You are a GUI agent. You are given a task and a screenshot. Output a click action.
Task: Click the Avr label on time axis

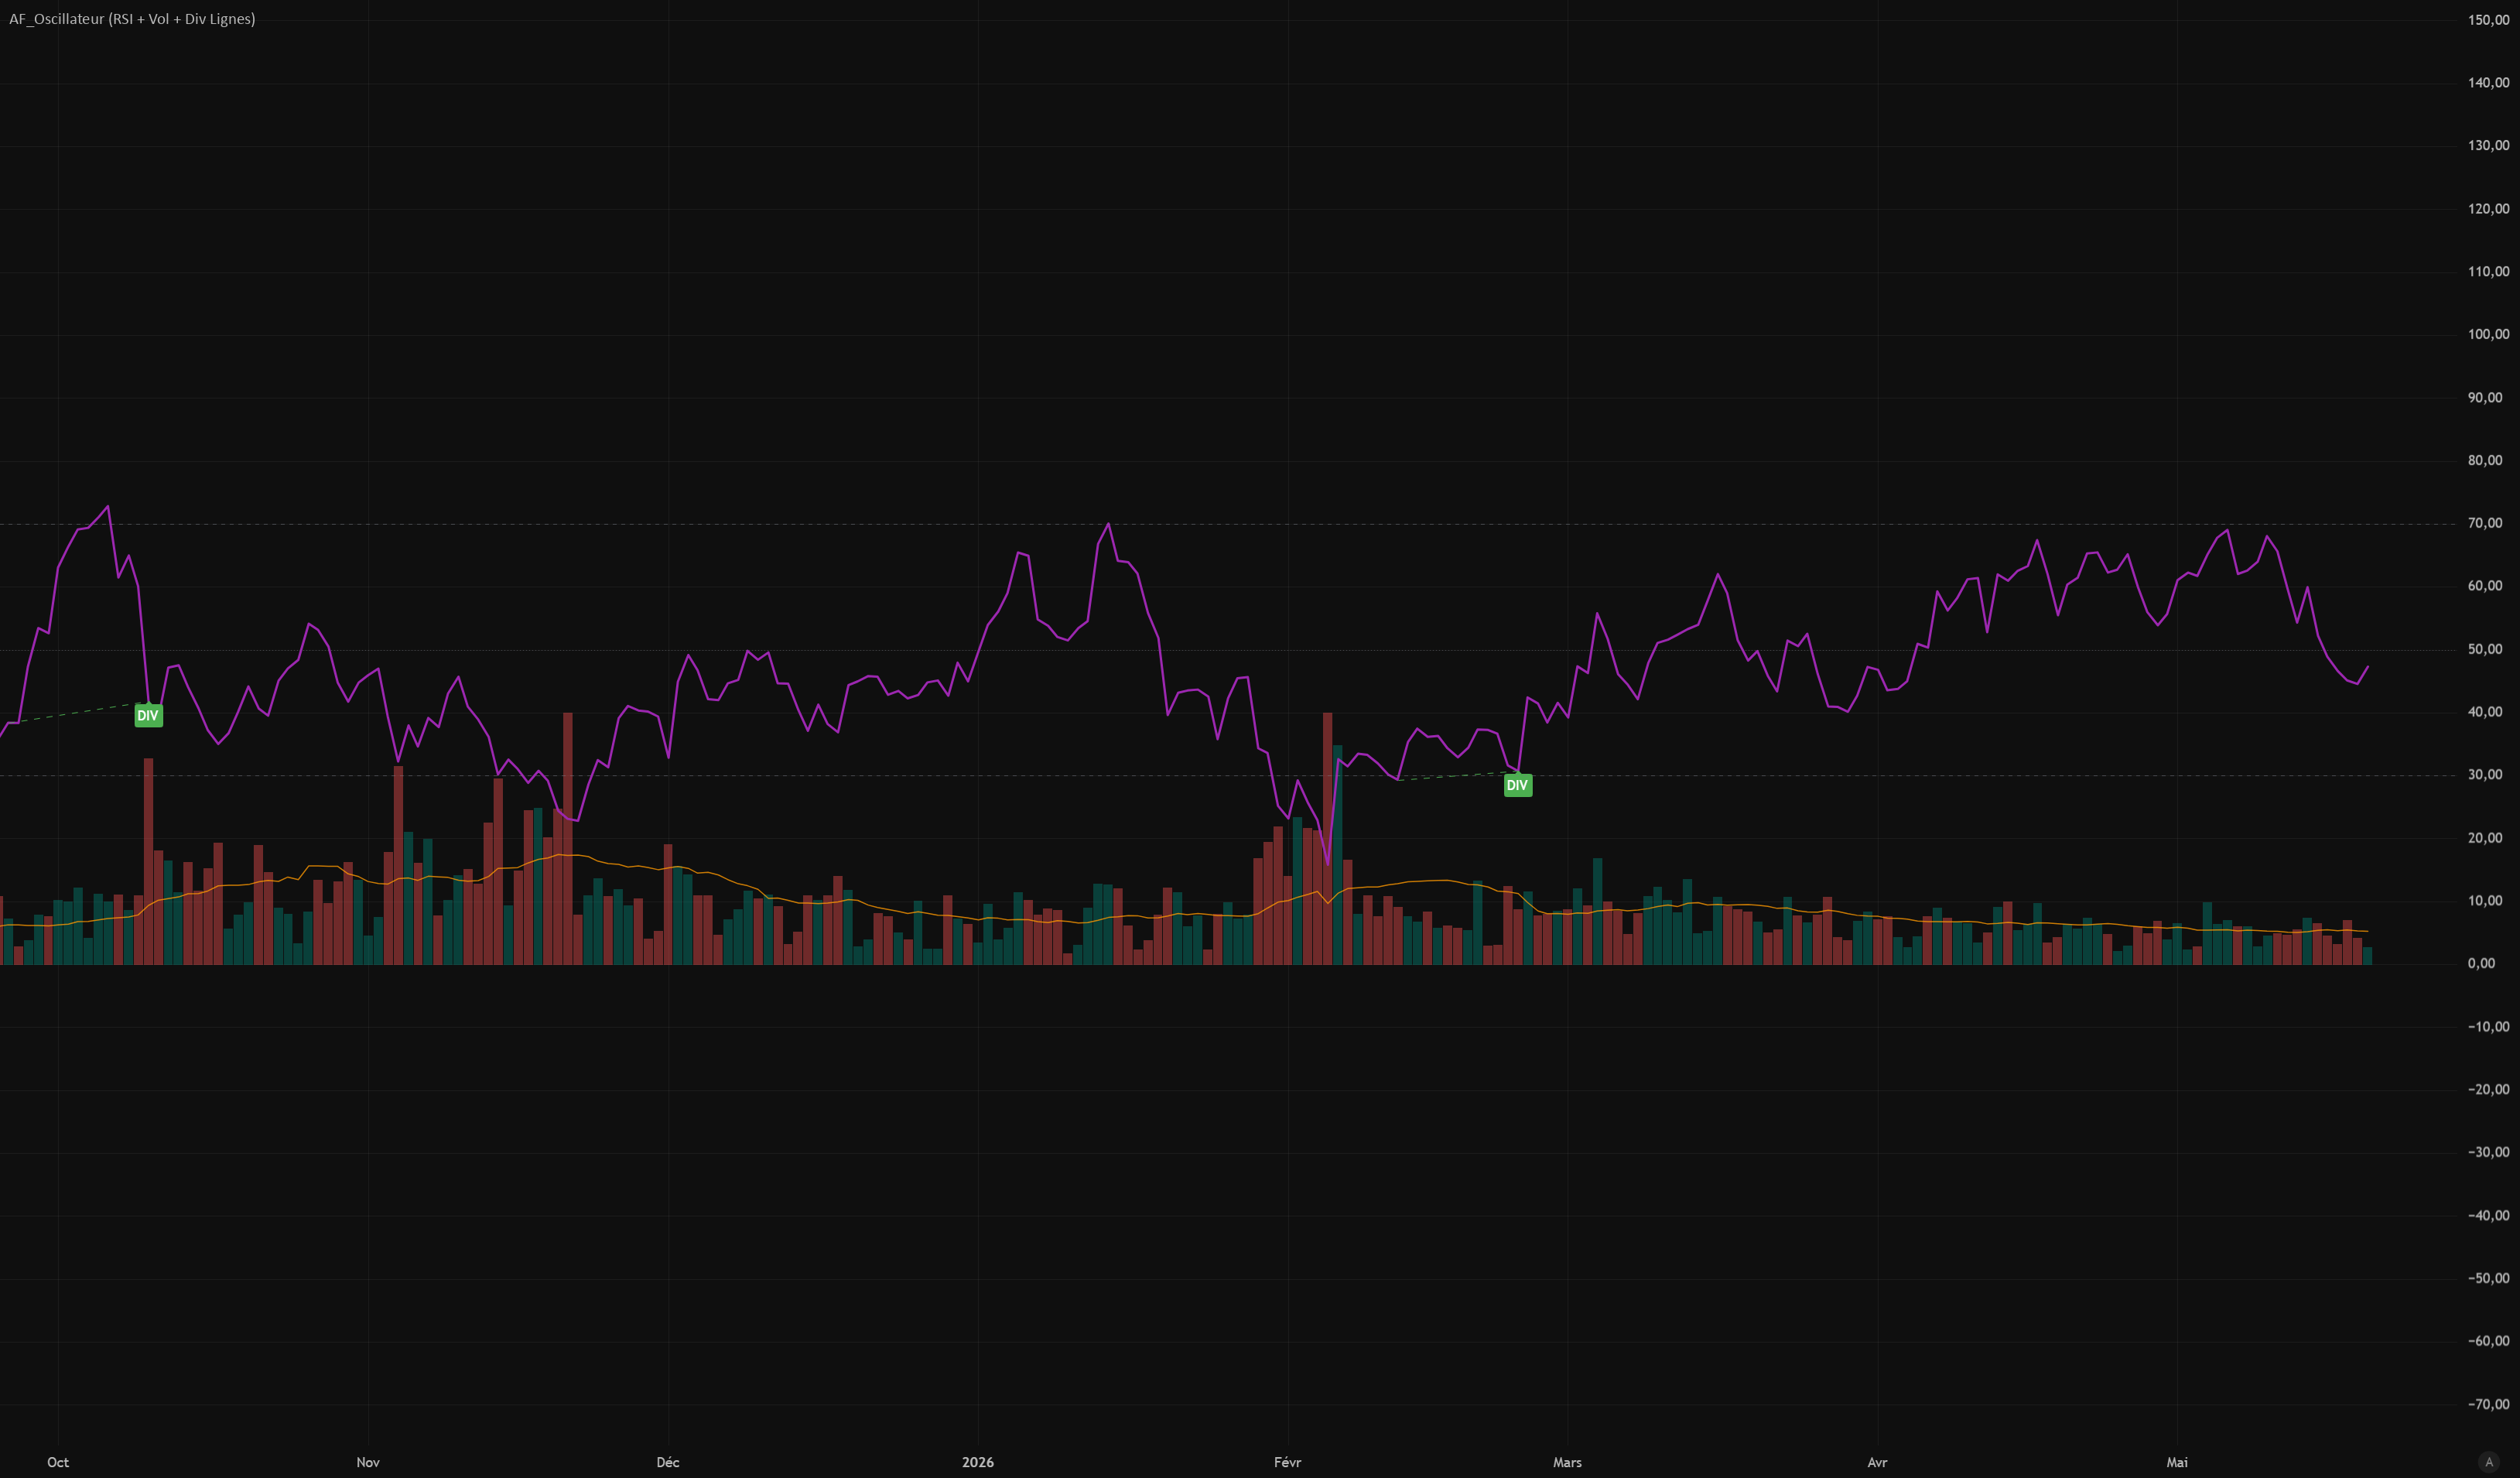coord(1877,1462)
